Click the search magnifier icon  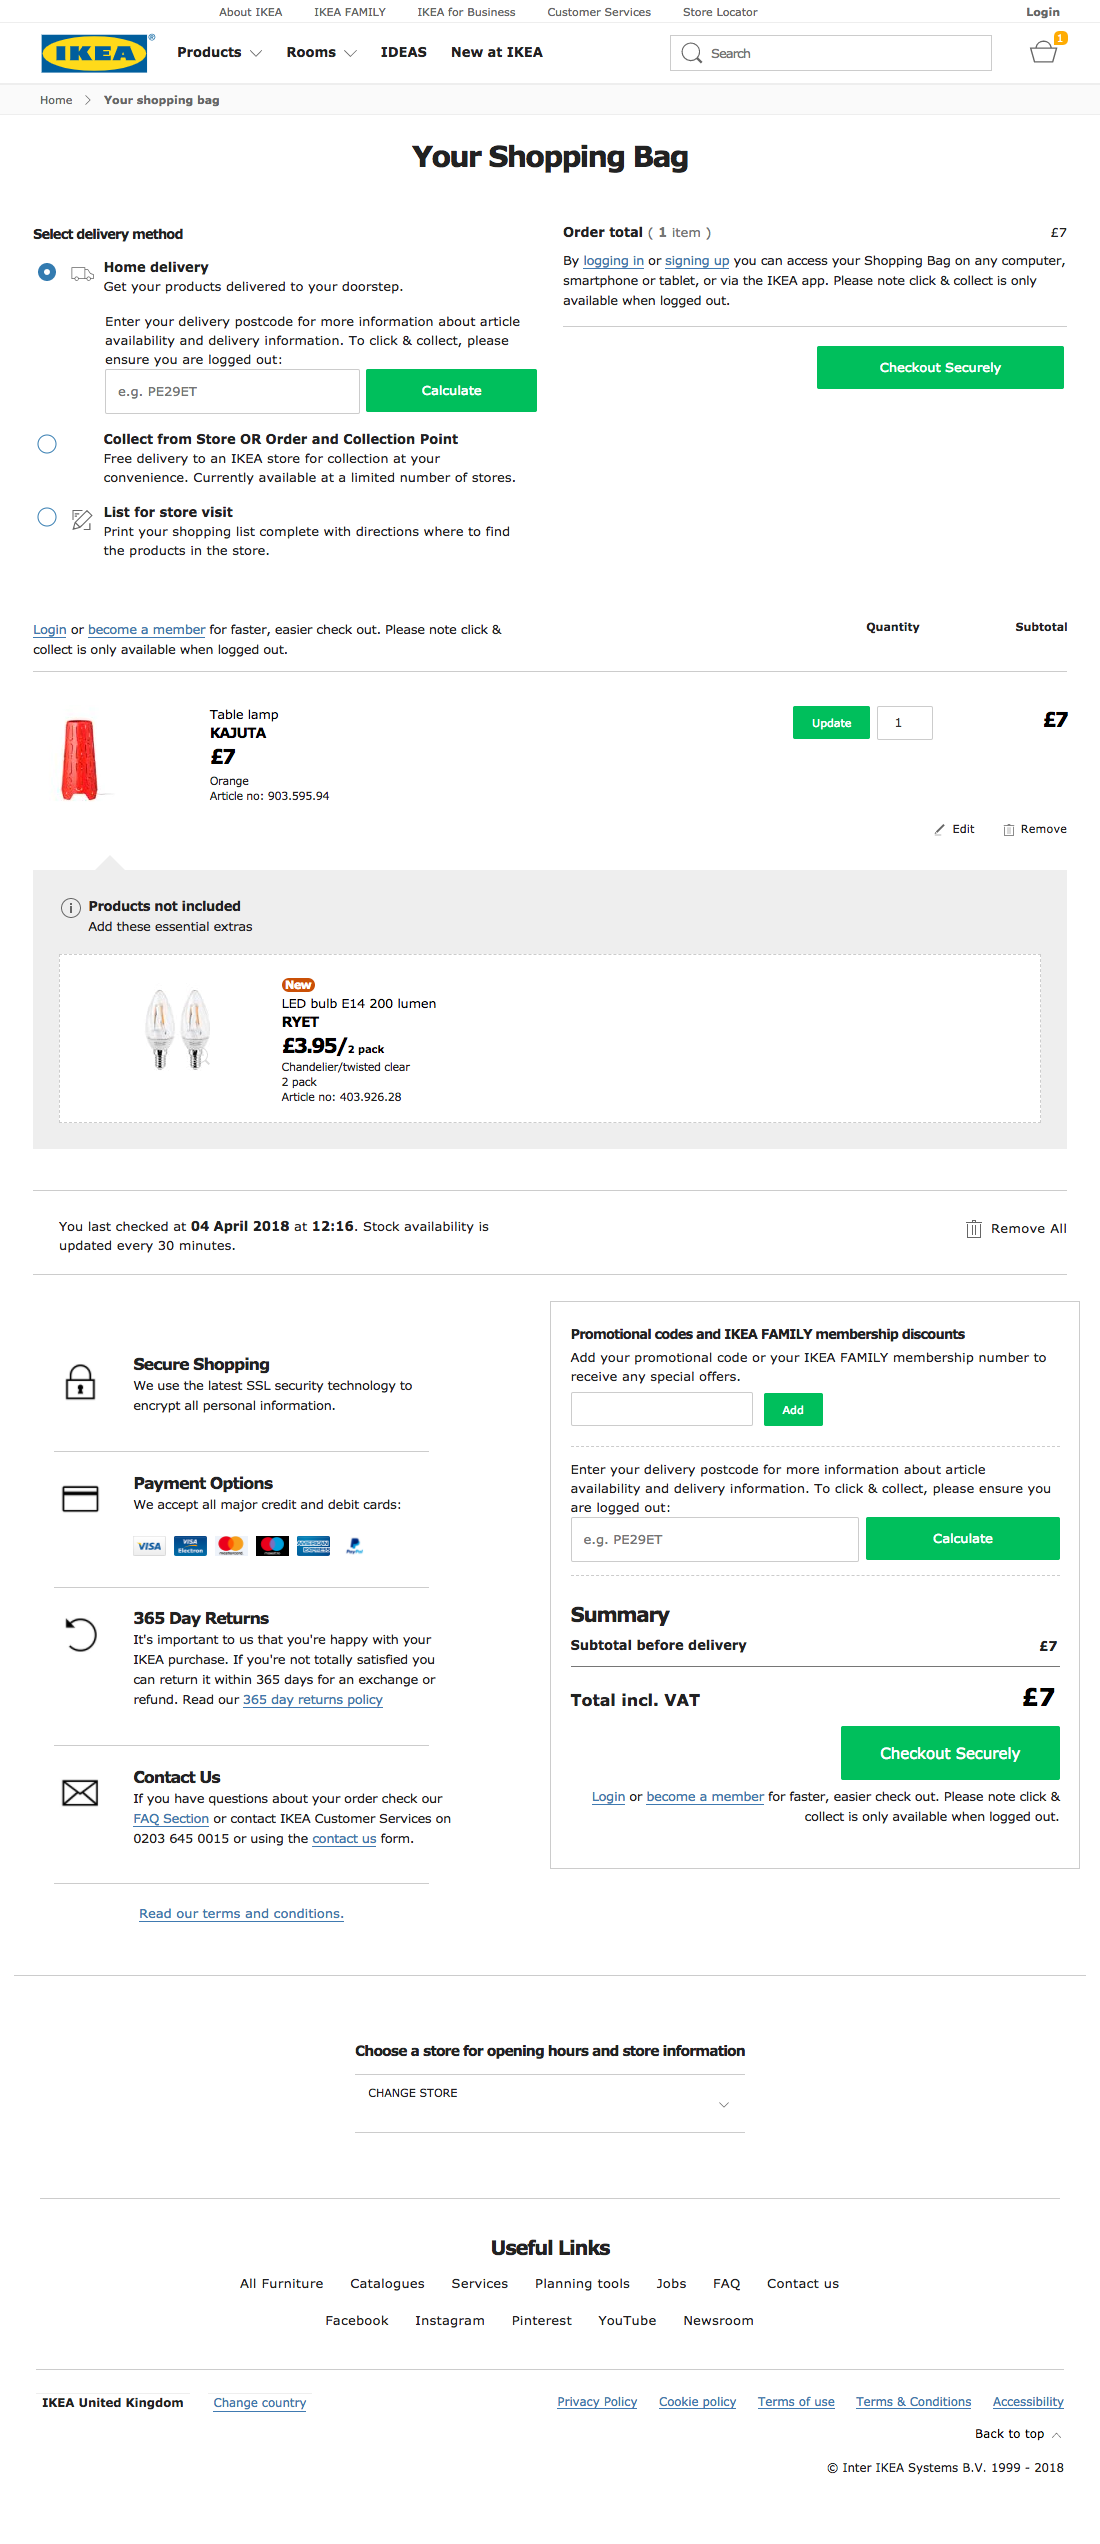click(692, 52)
